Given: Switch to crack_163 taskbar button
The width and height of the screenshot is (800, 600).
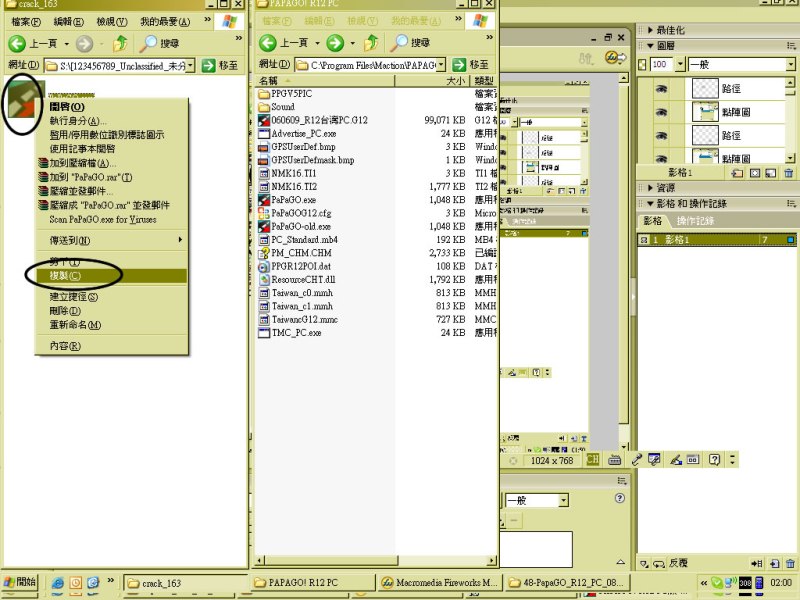Looking at the screenshot, I should pos(185,583).
